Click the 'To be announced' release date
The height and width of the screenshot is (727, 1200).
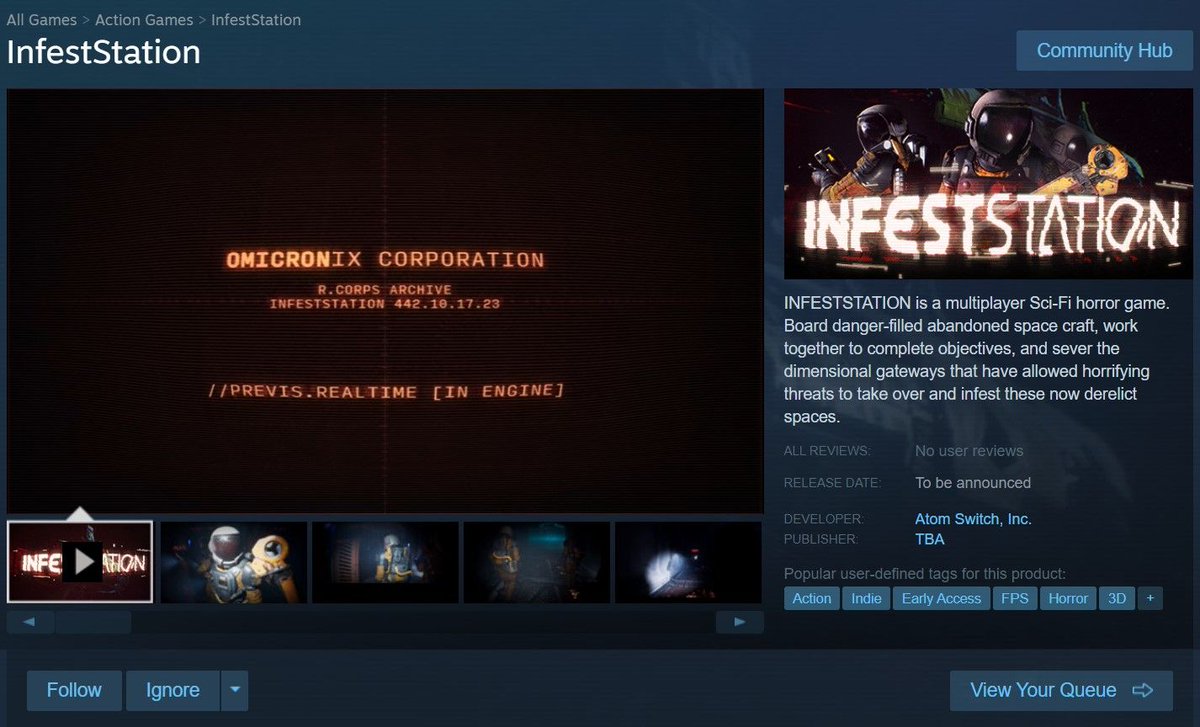973,482
